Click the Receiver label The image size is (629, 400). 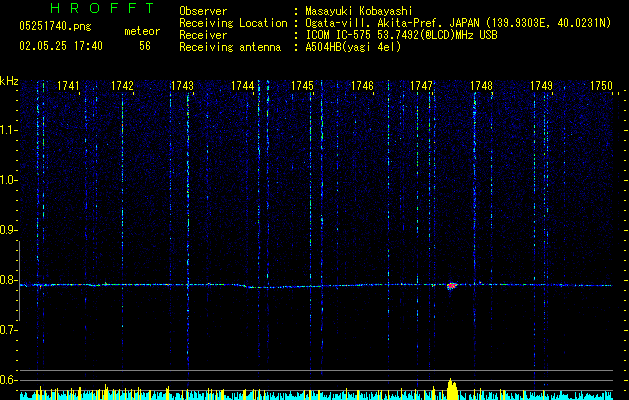click(x=203, y=35)
